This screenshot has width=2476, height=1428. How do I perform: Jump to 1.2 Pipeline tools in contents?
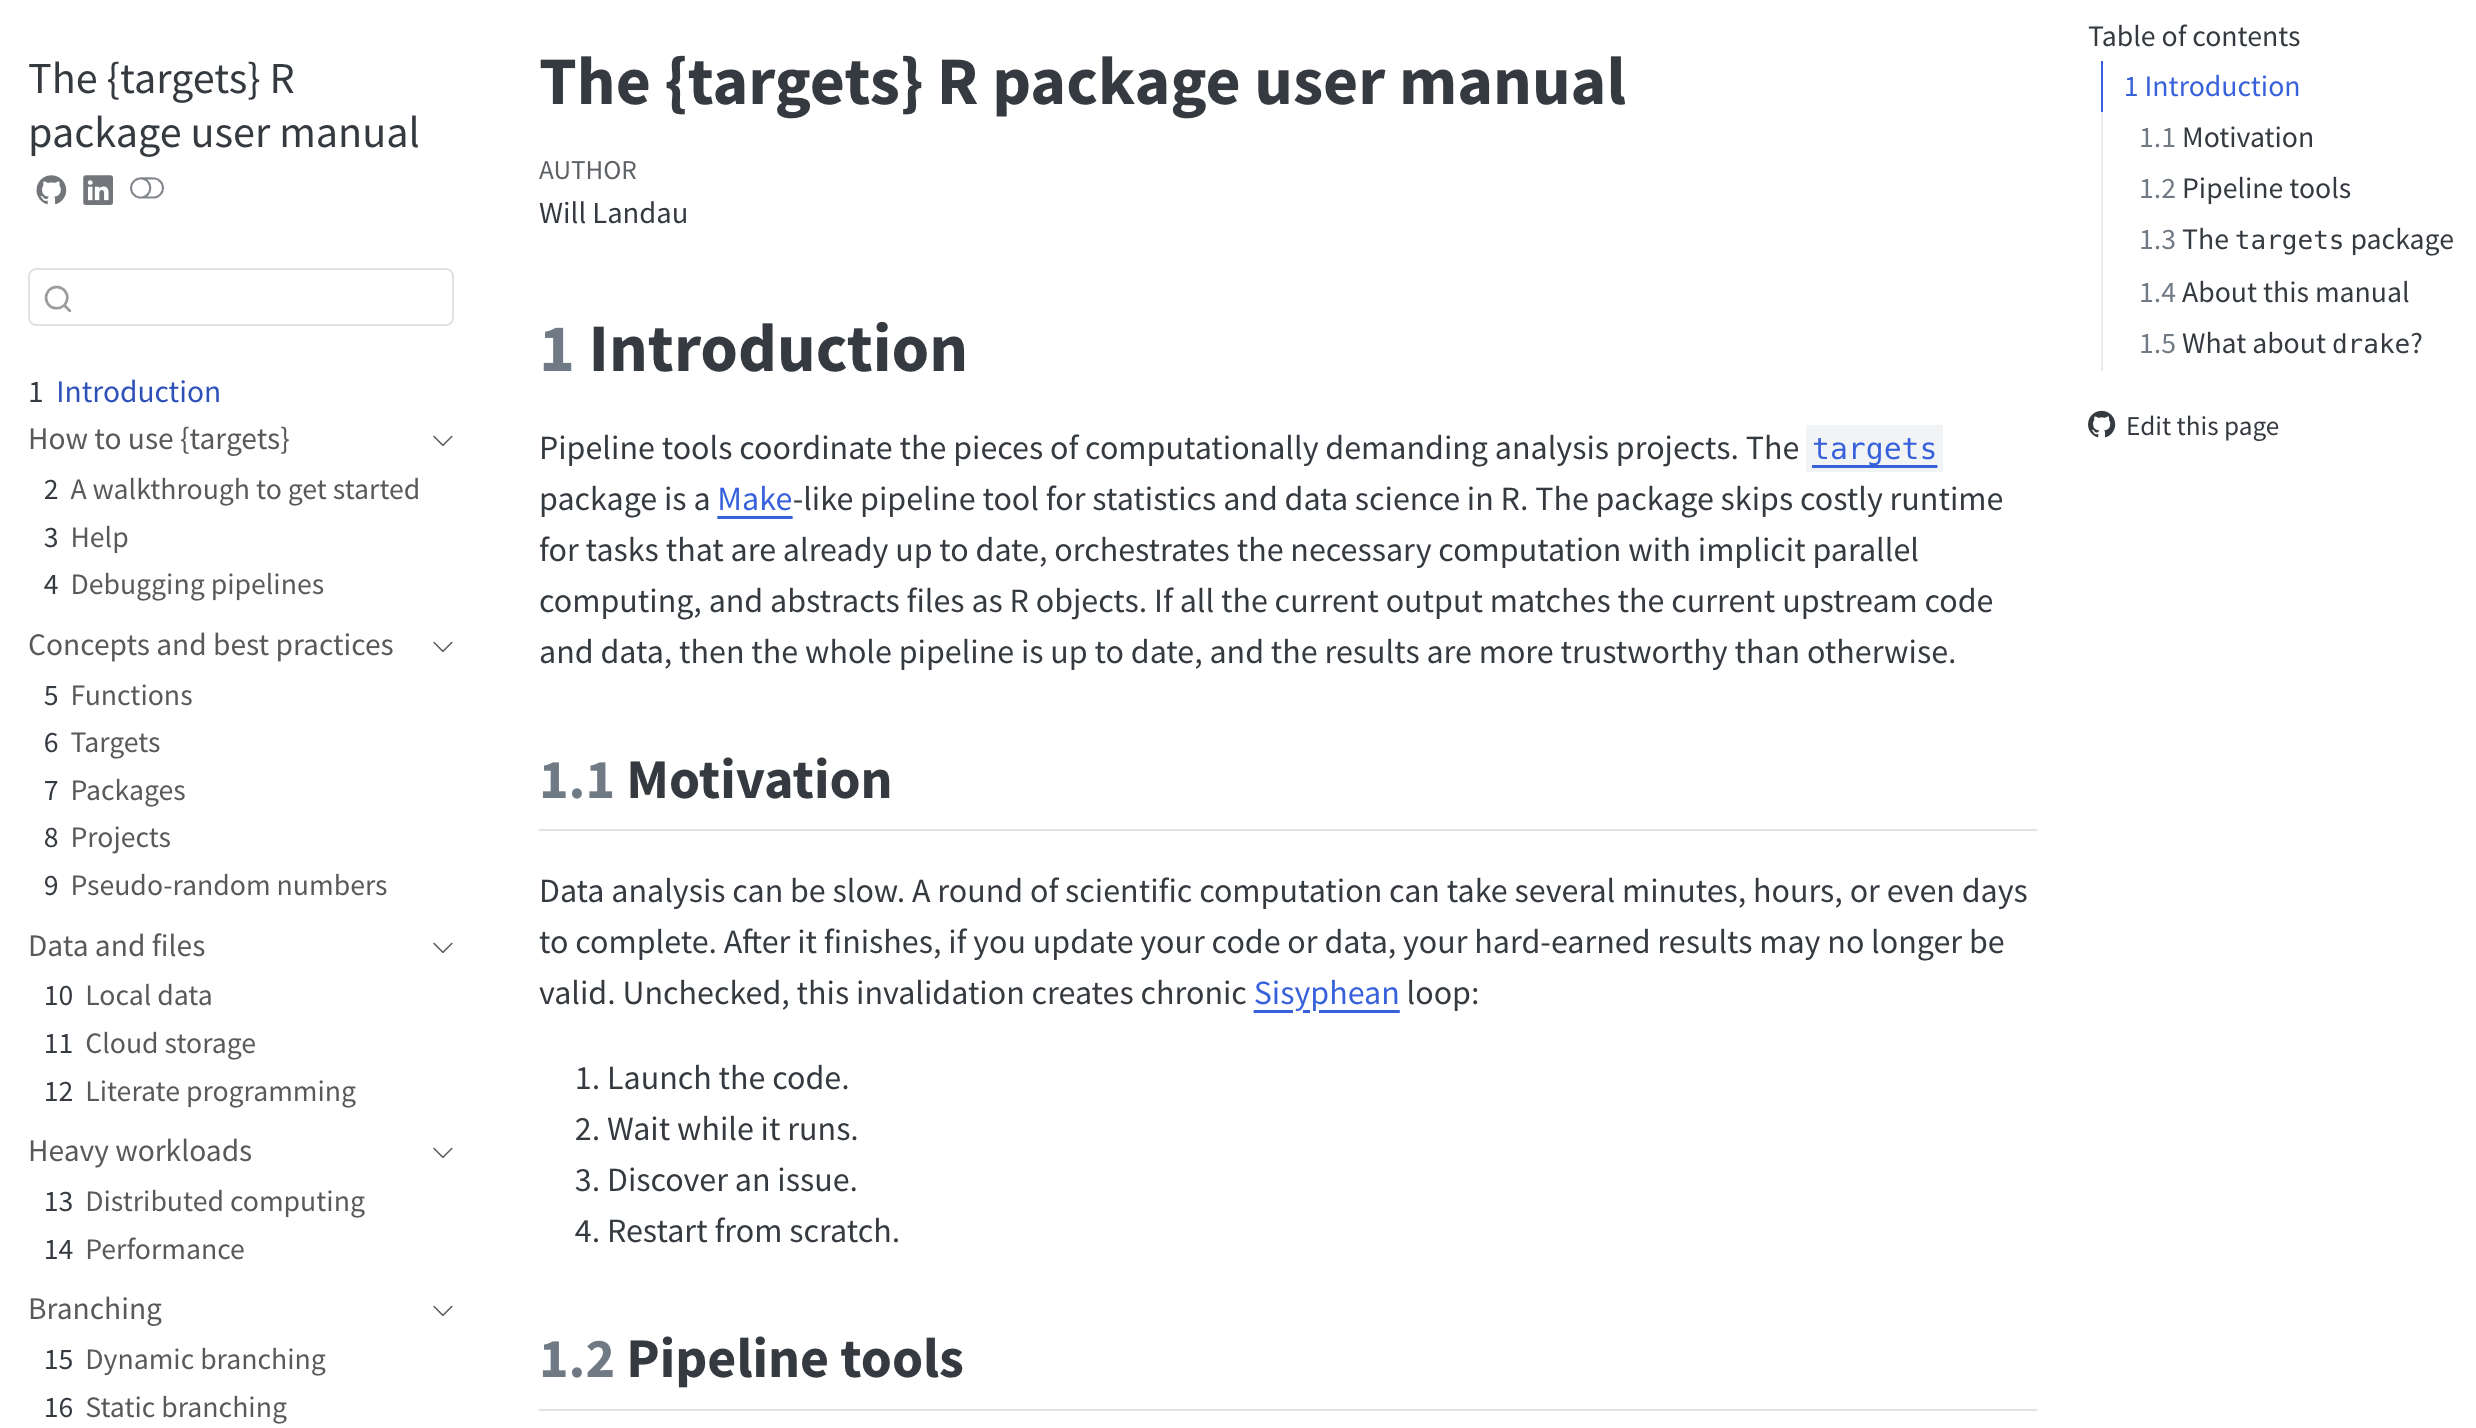[x=2244, y=188]
